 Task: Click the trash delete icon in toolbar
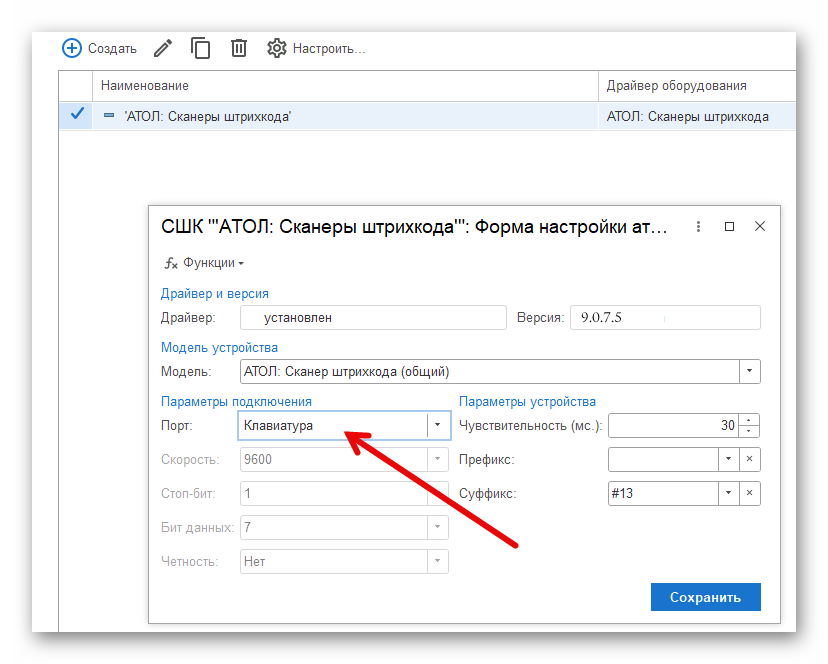pos(239,48)
